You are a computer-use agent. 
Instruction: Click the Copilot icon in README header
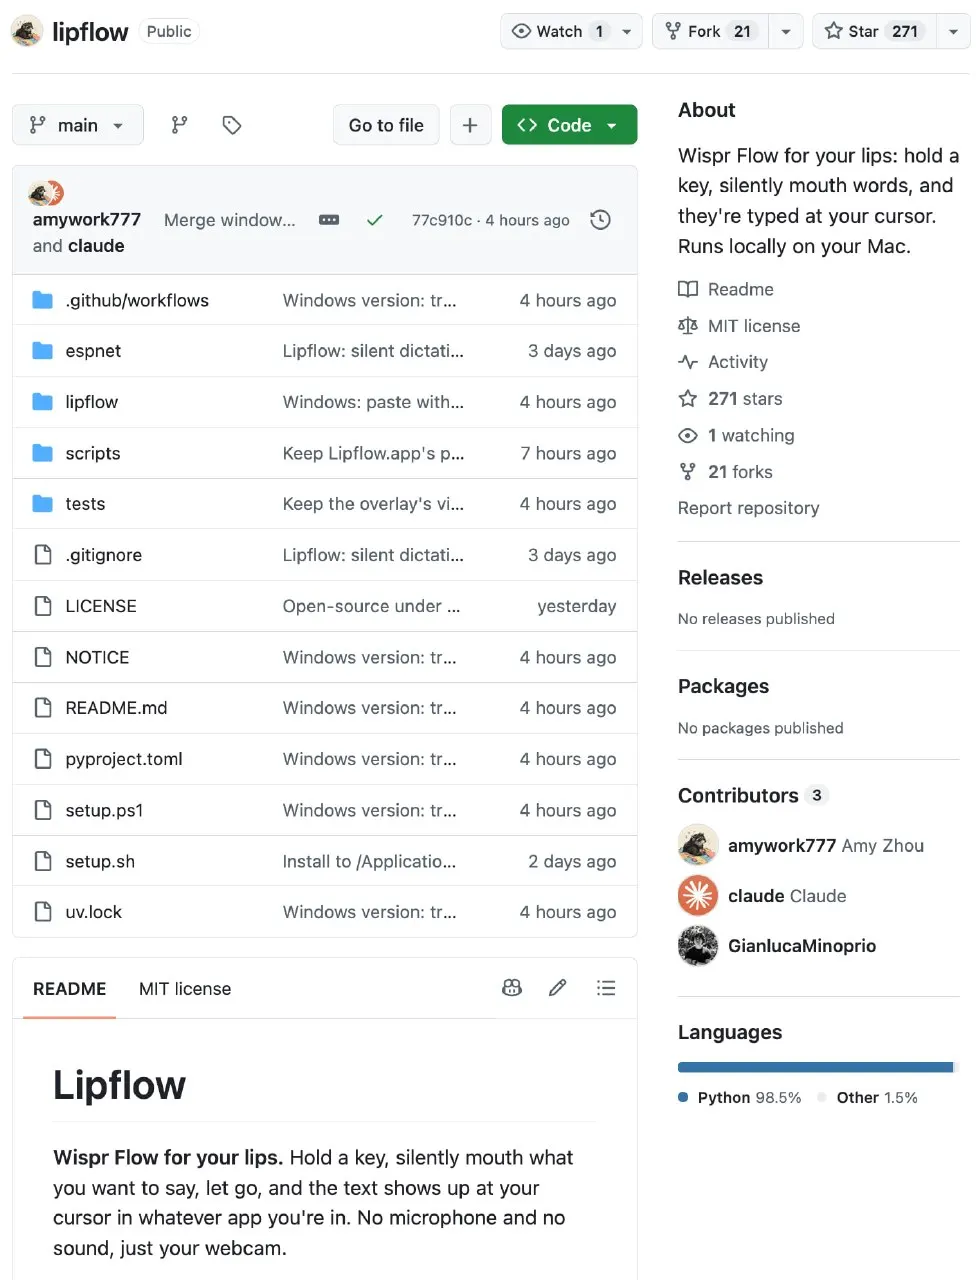[512, 988]
